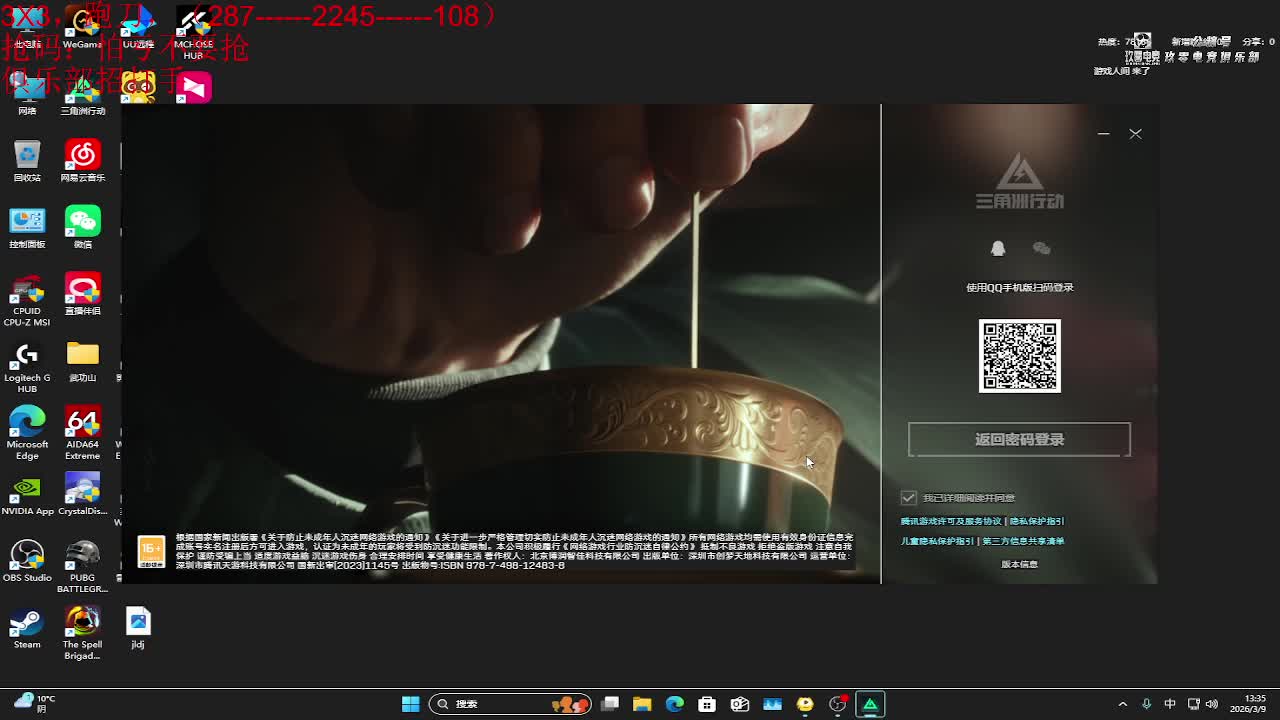Open the 儿童隐私保护指引 link

tap(937, 541)
